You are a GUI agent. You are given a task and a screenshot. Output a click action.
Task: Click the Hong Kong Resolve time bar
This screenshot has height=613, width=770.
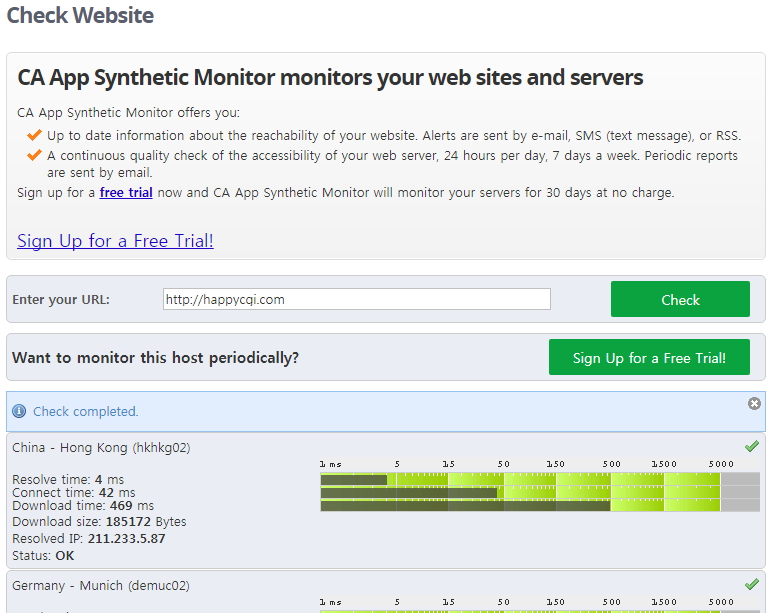pos(354,479)
